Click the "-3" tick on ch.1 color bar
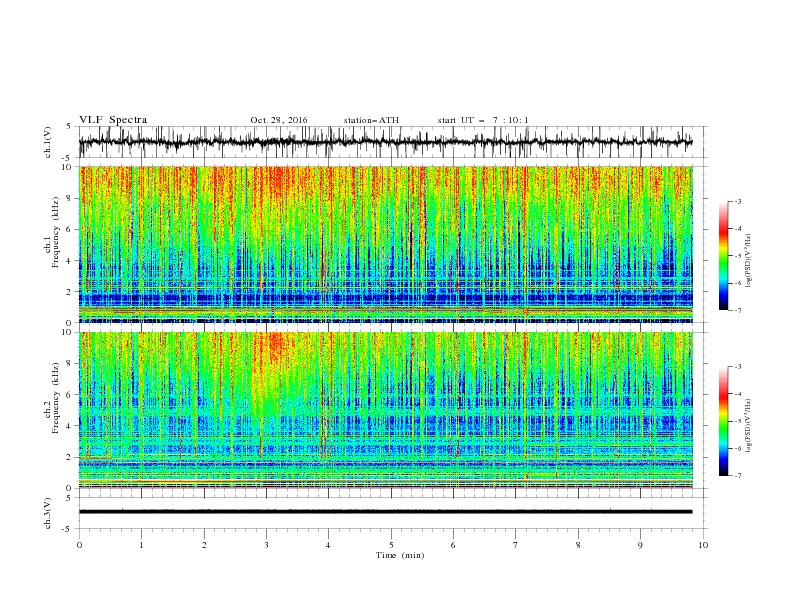 tap(737, 201)
